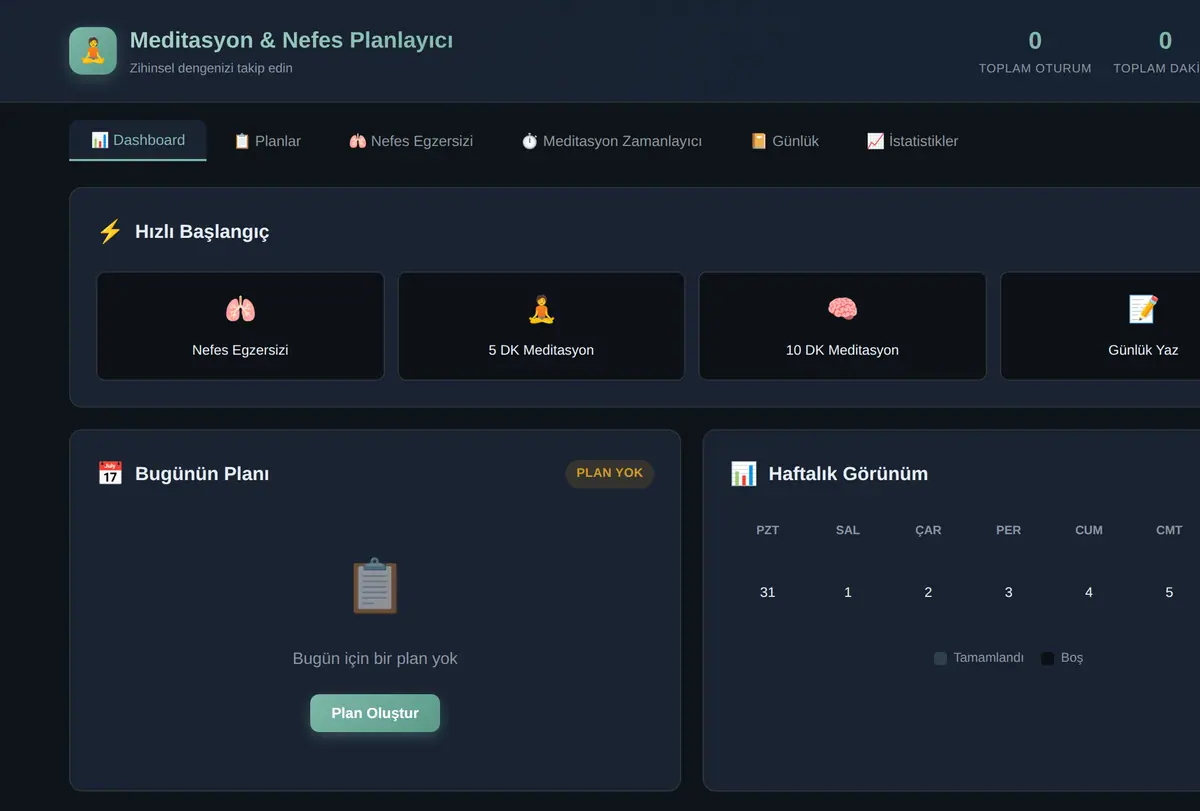Click the Plan Oluştur button

point(375,713)
